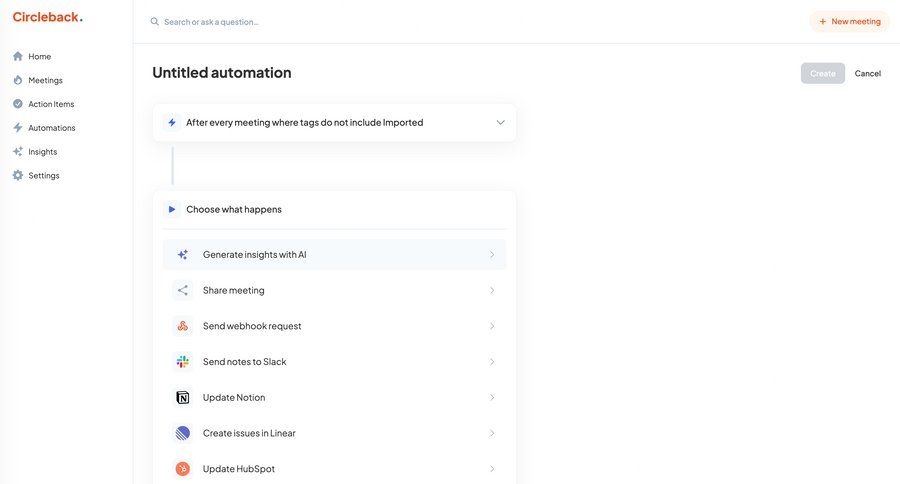Click the Notion icon beside Update Notion
Screen dimensions: 900x484
pyautogui.click(x=182, y=398)
